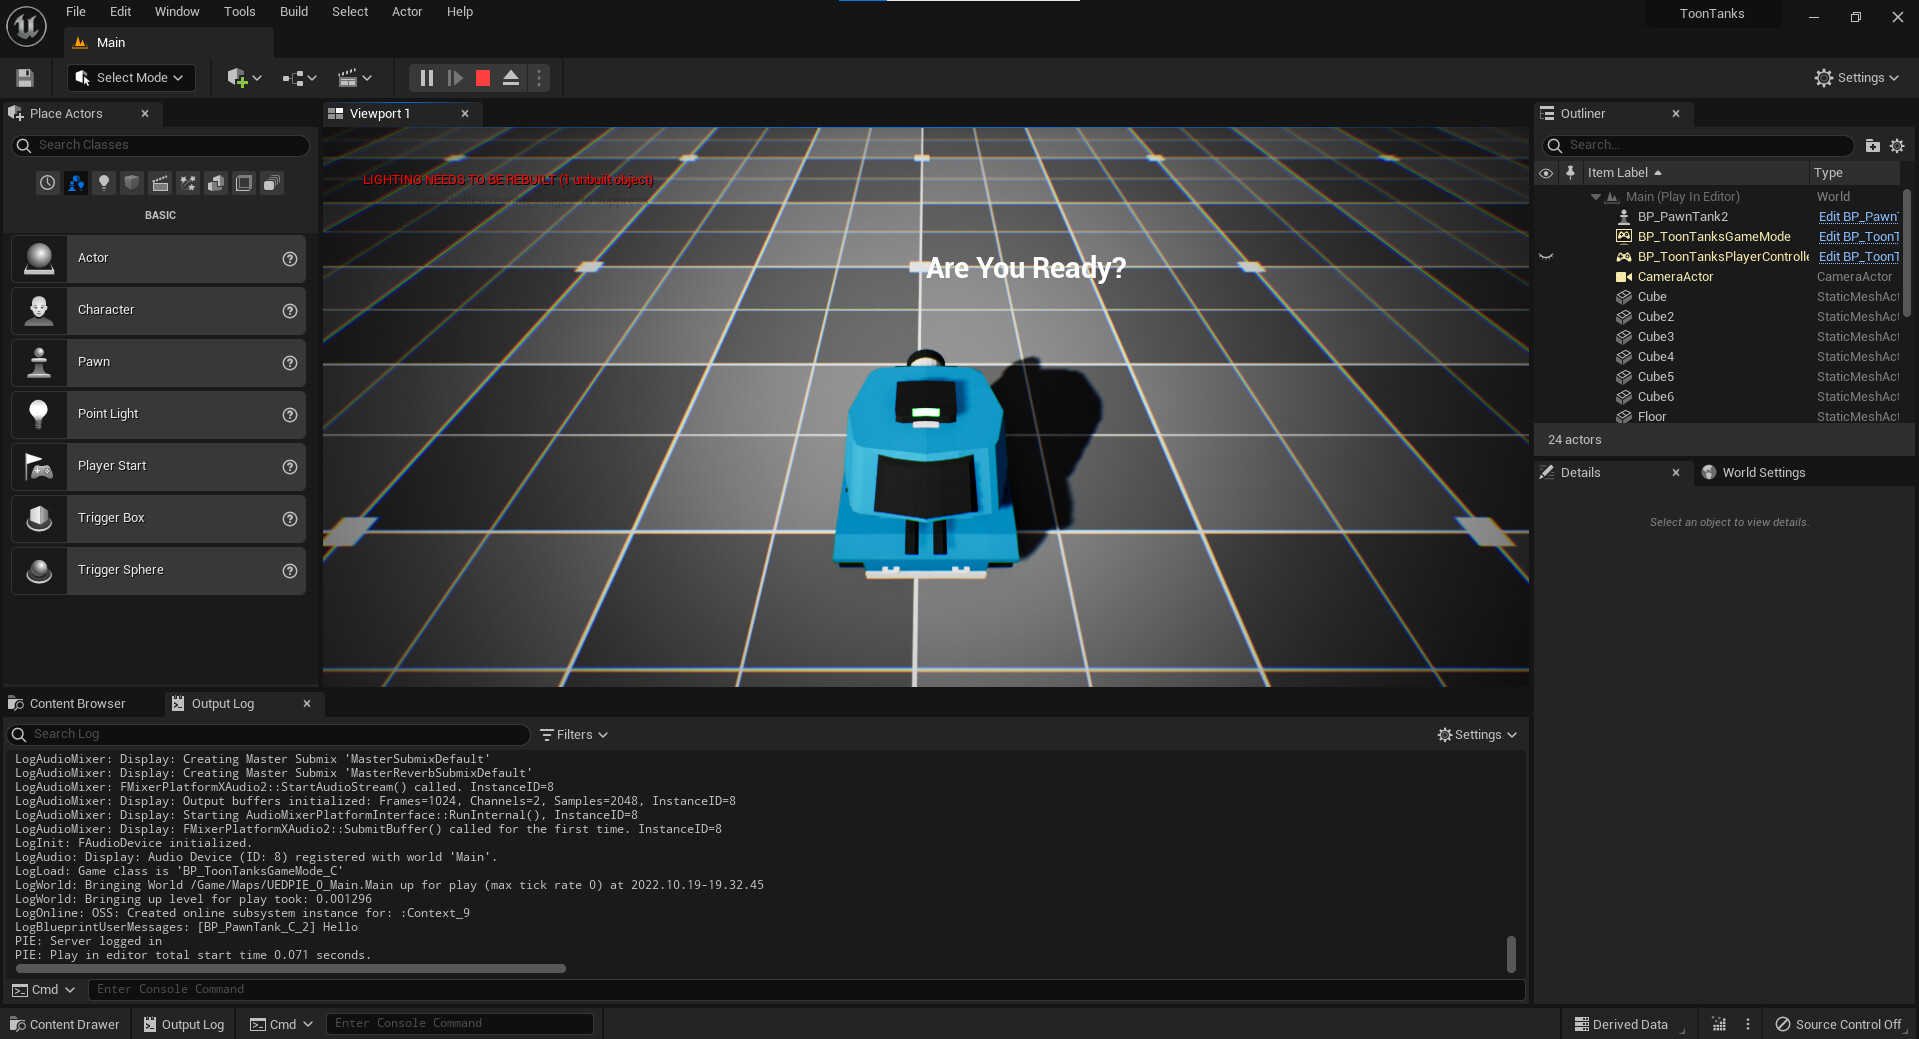The width and height of the screenshot is (1919, 1039).
Task: Collapse the Main world tree
Action: click(x=1596, y=197)
